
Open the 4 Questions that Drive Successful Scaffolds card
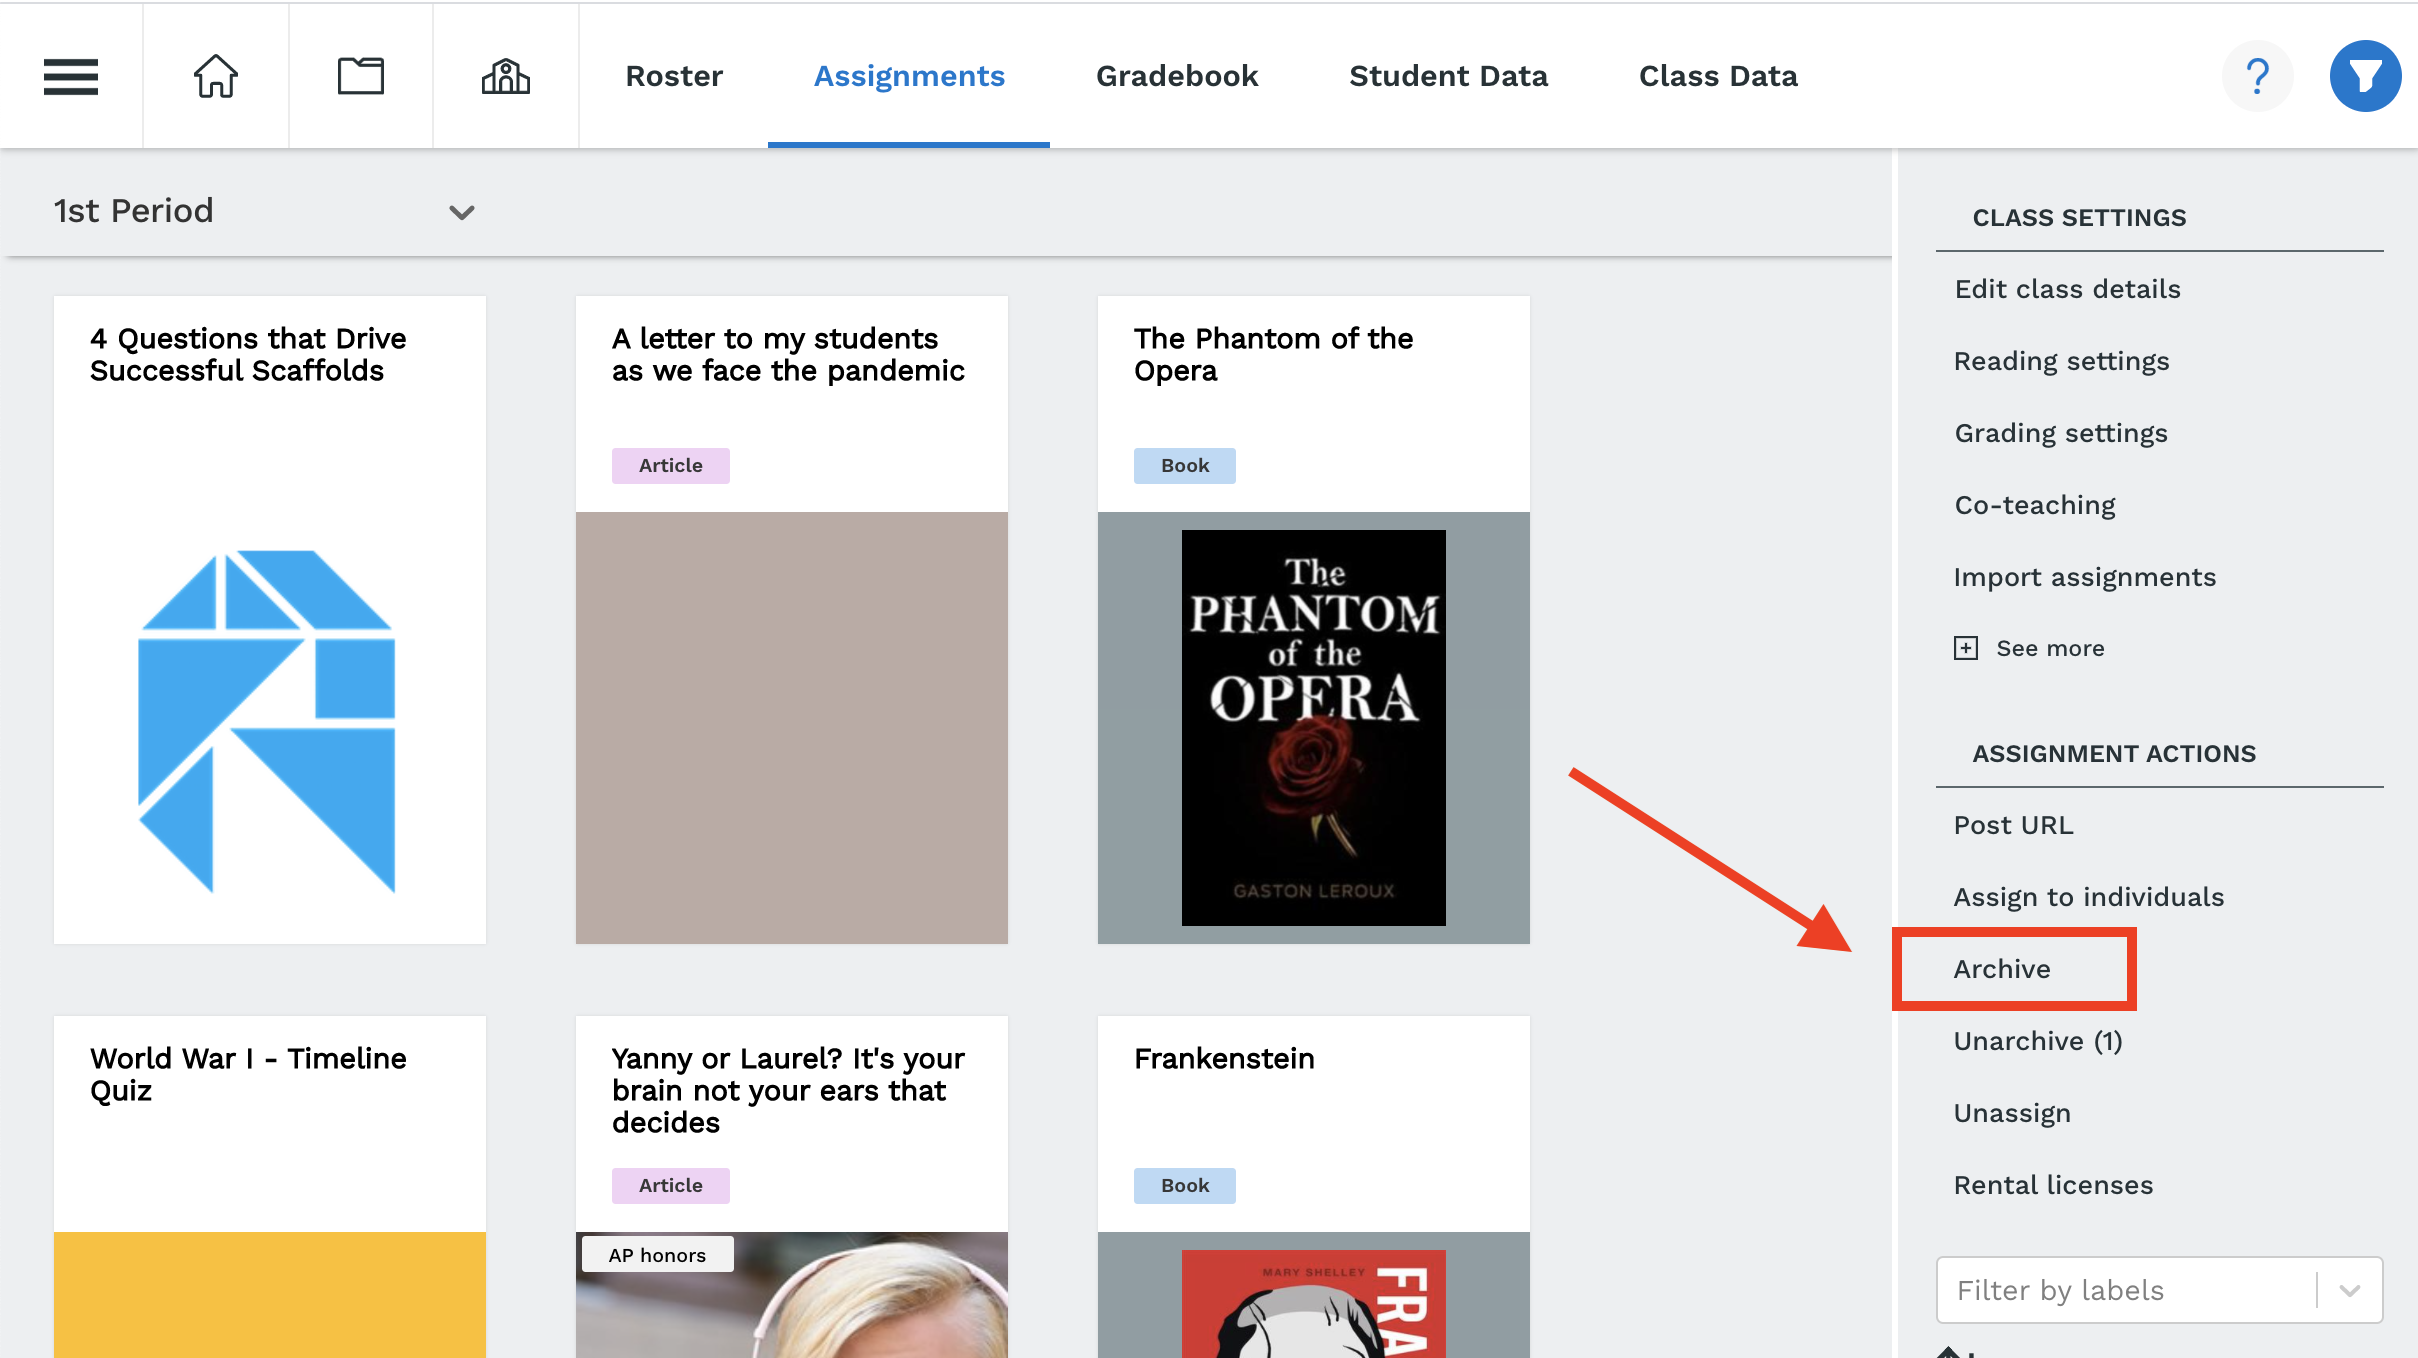click(x=270, y=619)
